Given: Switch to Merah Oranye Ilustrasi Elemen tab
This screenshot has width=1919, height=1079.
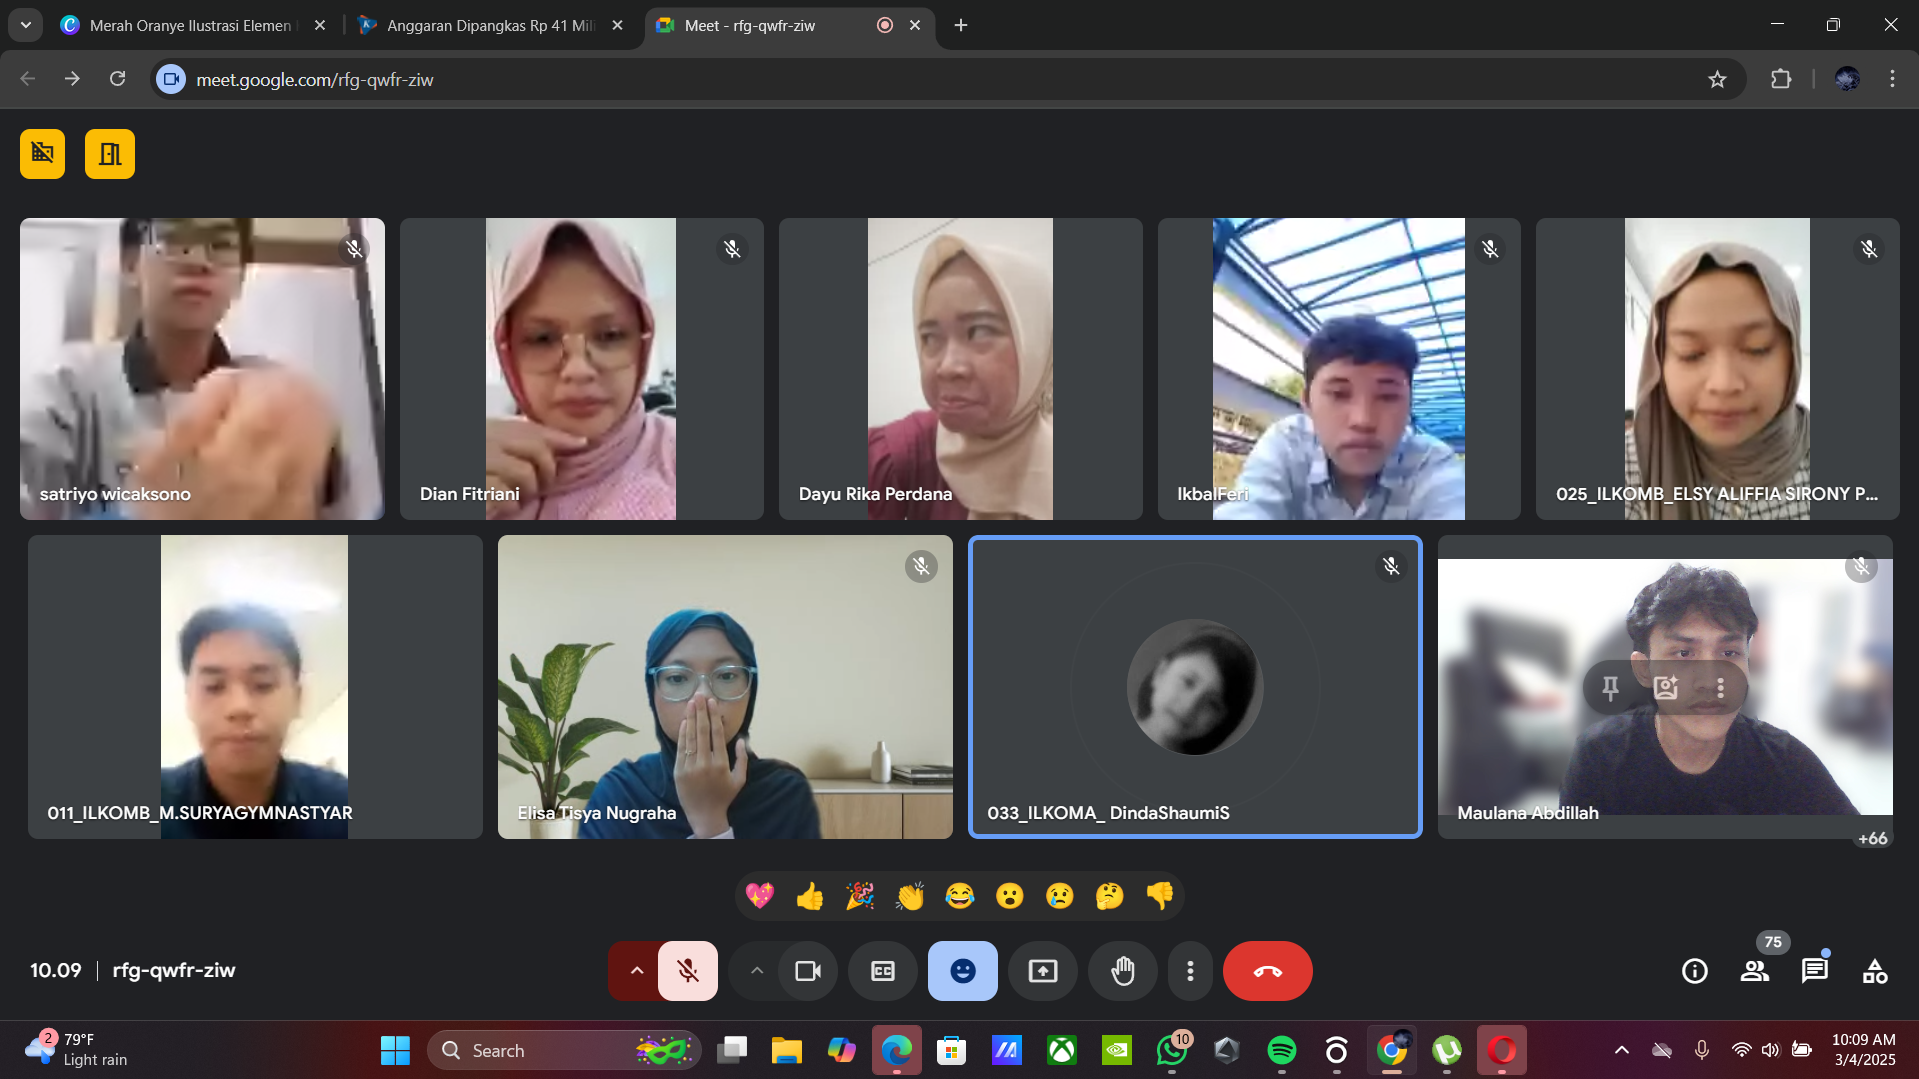Looking at the screenshot, I should (x=190, y=25).
